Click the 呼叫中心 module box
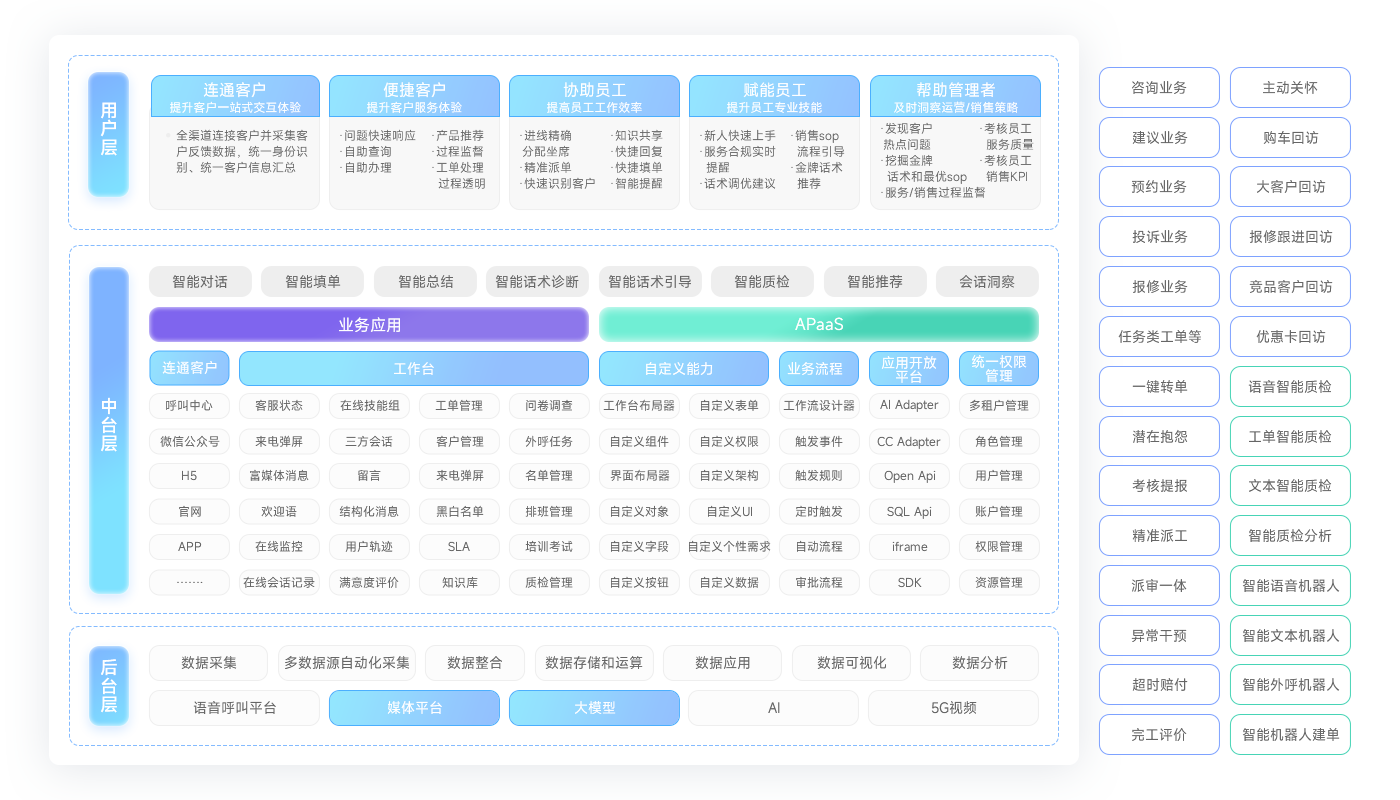The image size is (1400, 800). click(x=189, y=406)
